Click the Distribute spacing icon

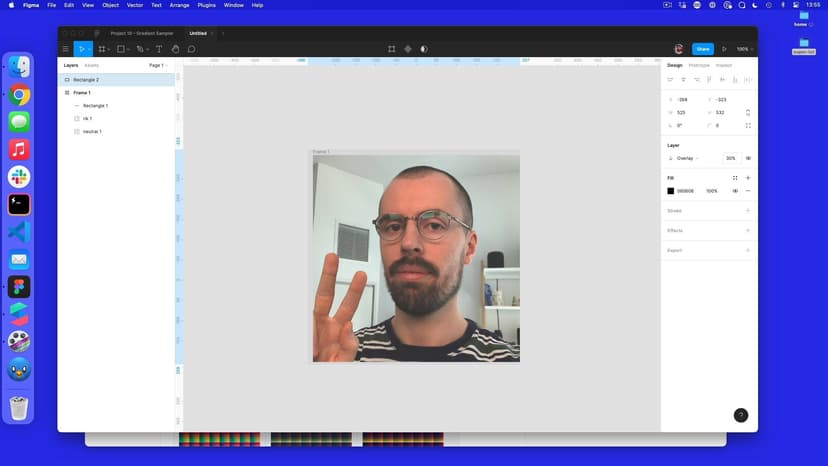click(x=748, y=80)
